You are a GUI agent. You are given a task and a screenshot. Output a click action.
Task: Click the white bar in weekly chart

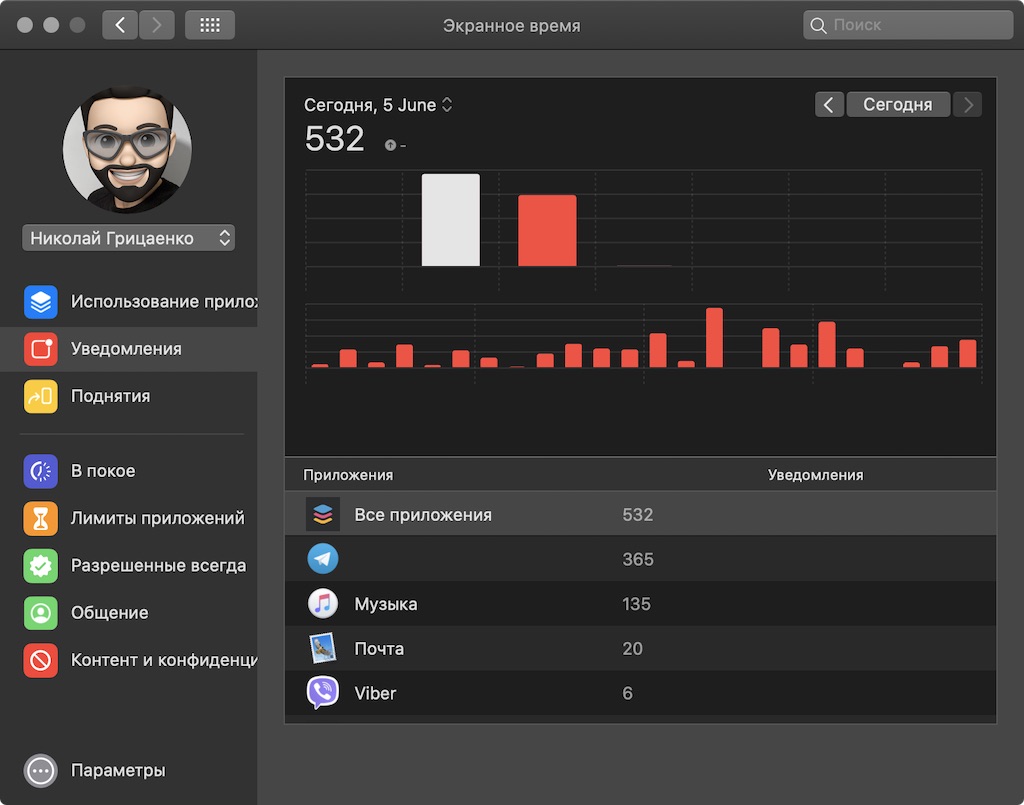click(x=451, y=219)
